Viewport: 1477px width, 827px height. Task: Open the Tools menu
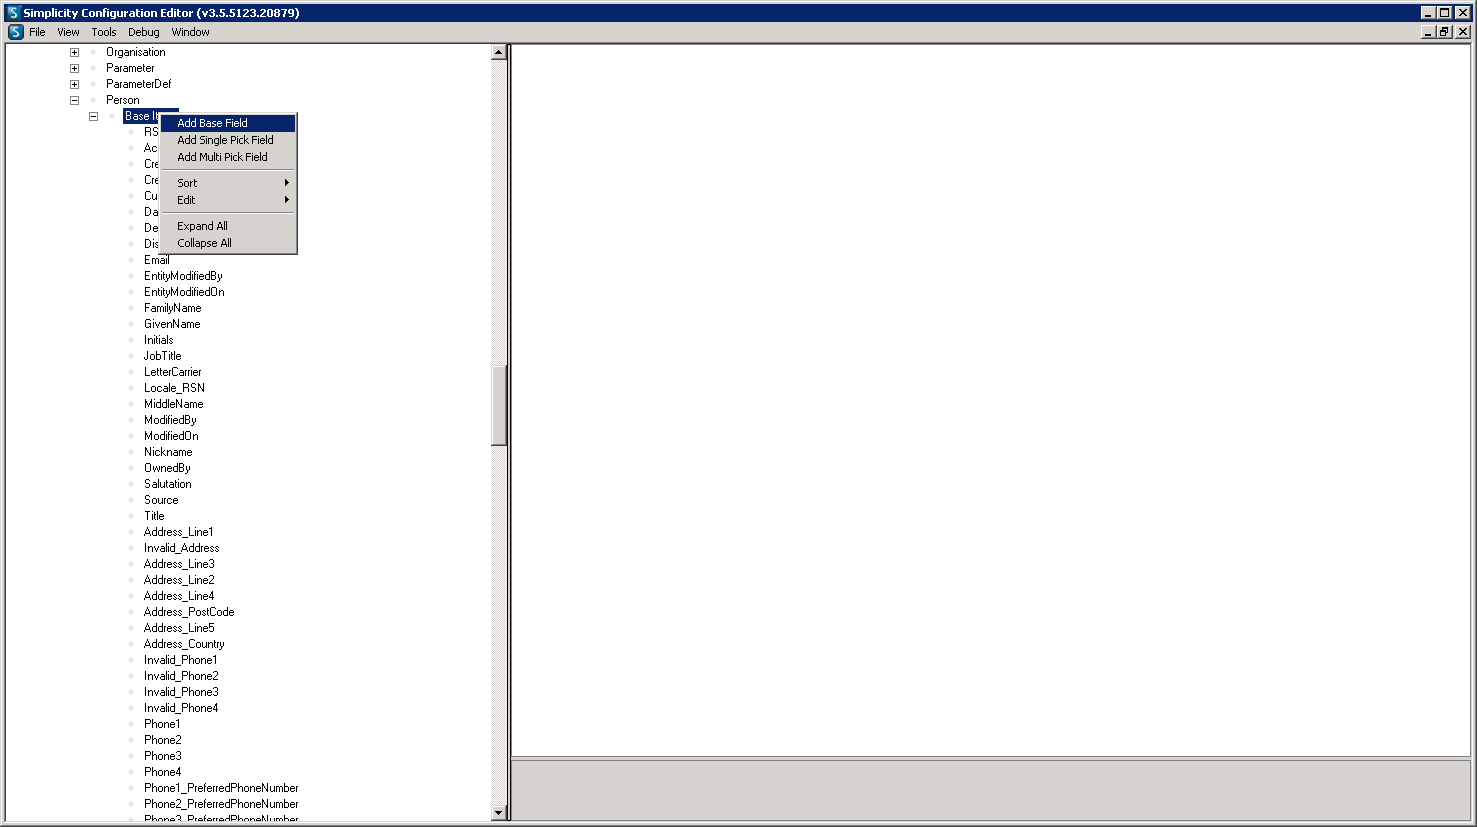click(104, 32)
